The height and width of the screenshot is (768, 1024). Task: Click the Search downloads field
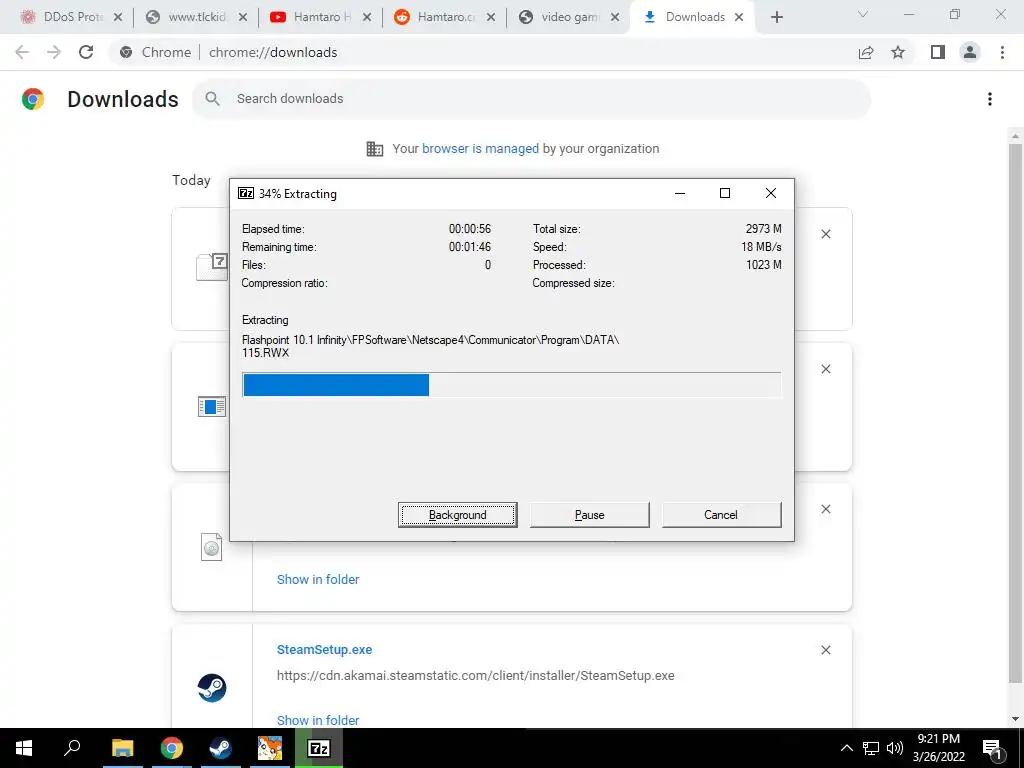click(x=531, y=99)
